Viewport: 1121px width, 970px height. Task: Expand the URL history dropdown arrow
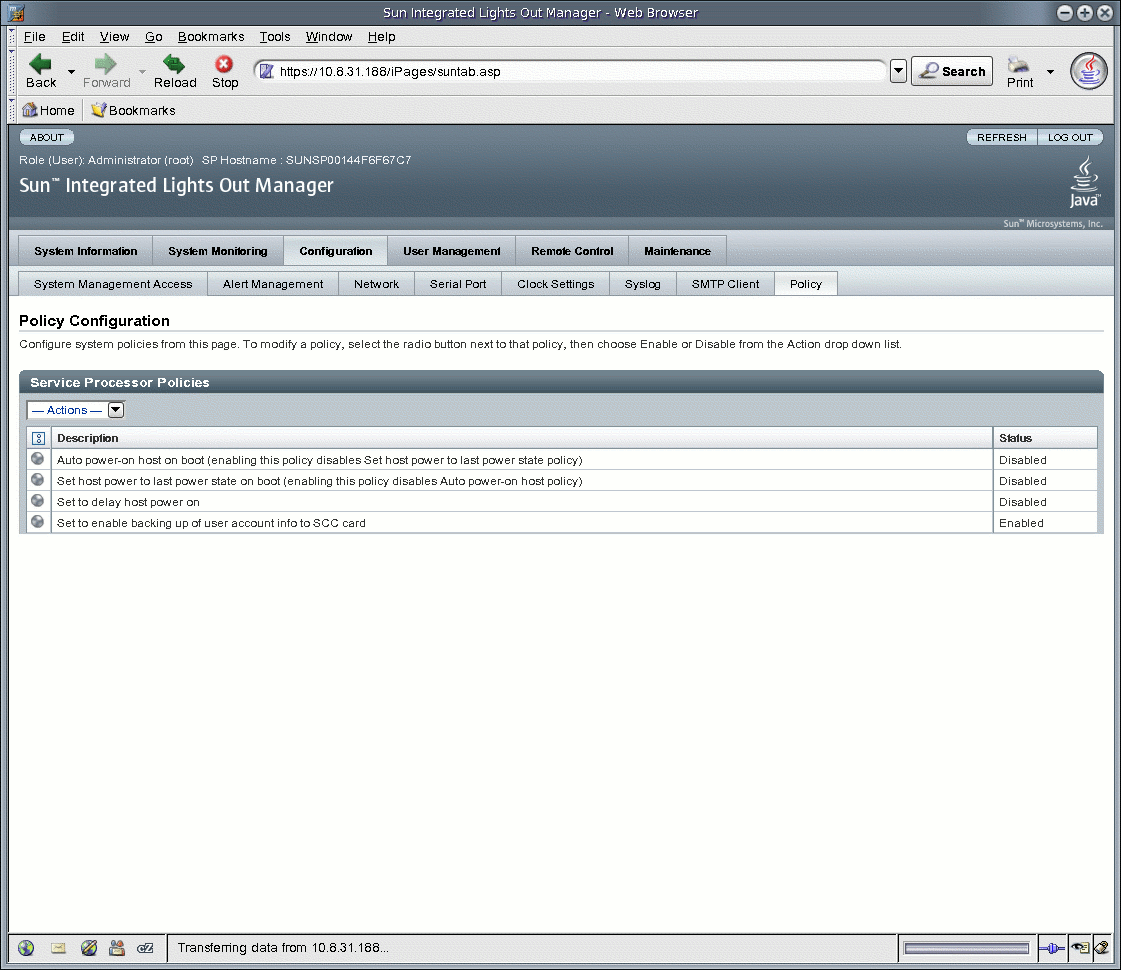[898, 71]
